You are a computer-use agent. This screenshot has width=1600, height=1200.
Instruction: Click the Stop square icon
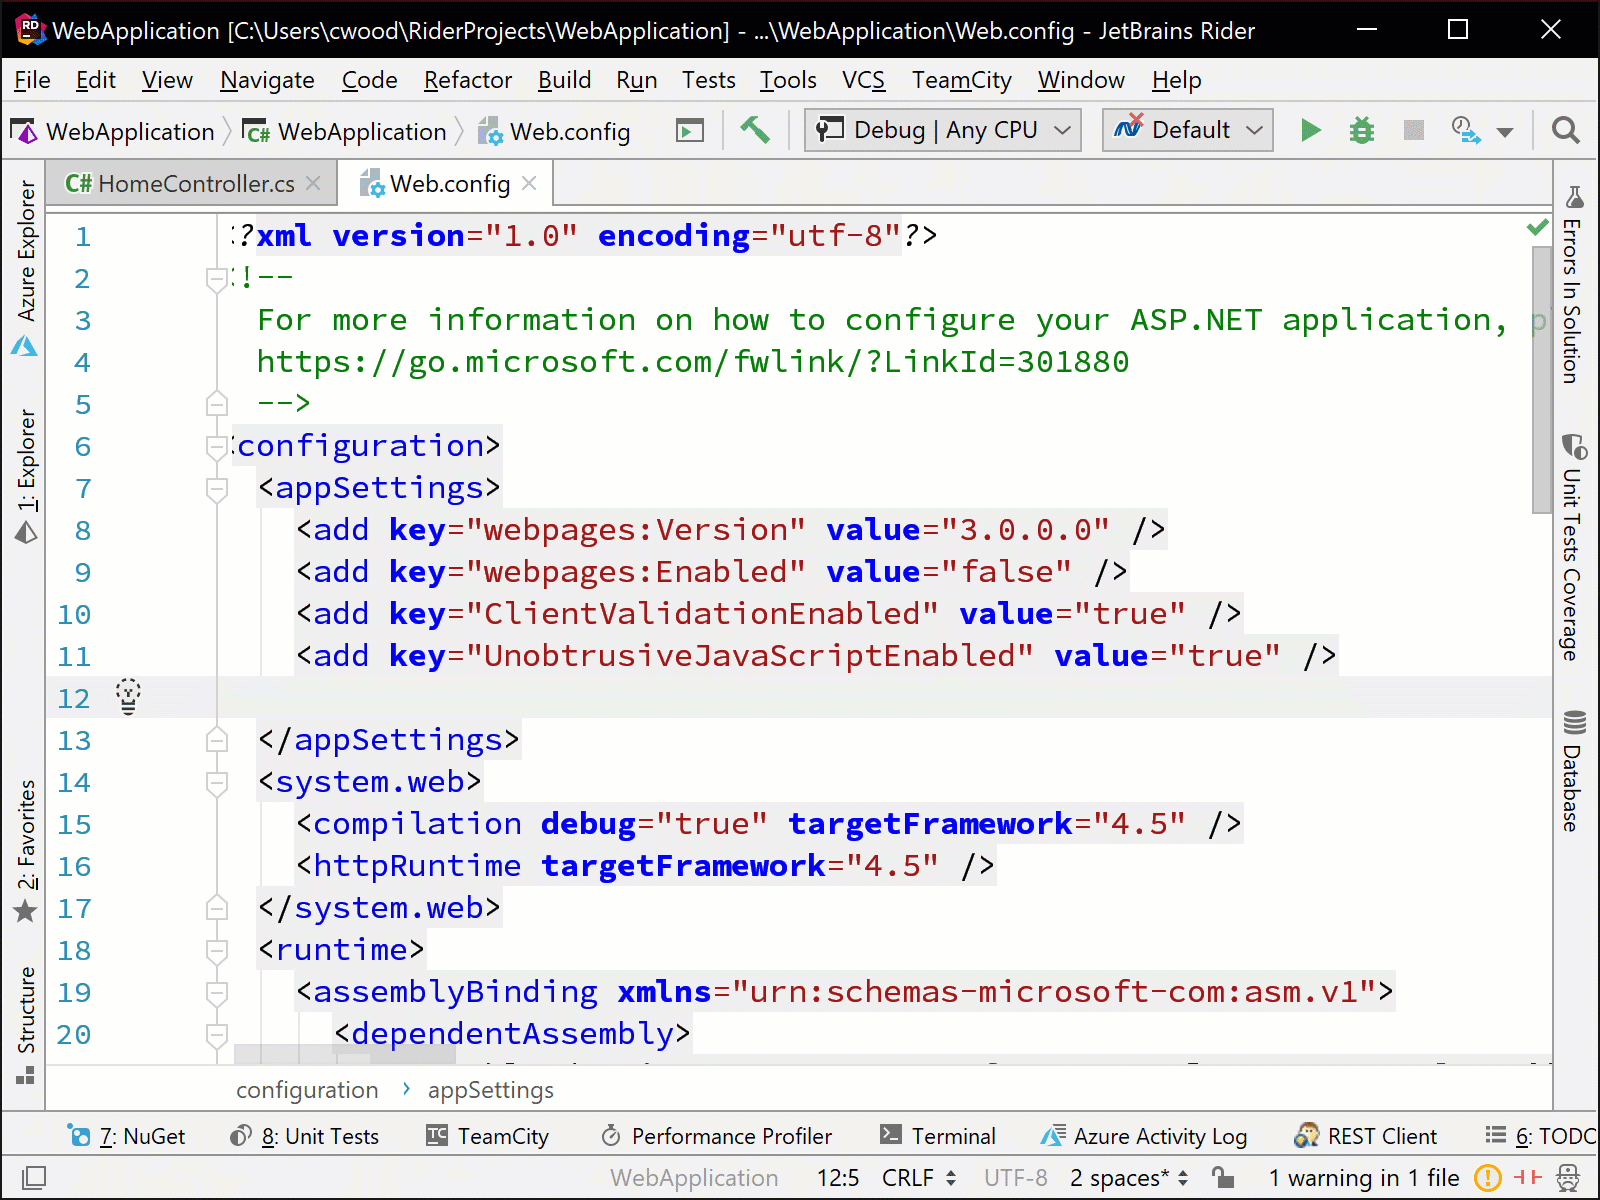coord(1413,130)
